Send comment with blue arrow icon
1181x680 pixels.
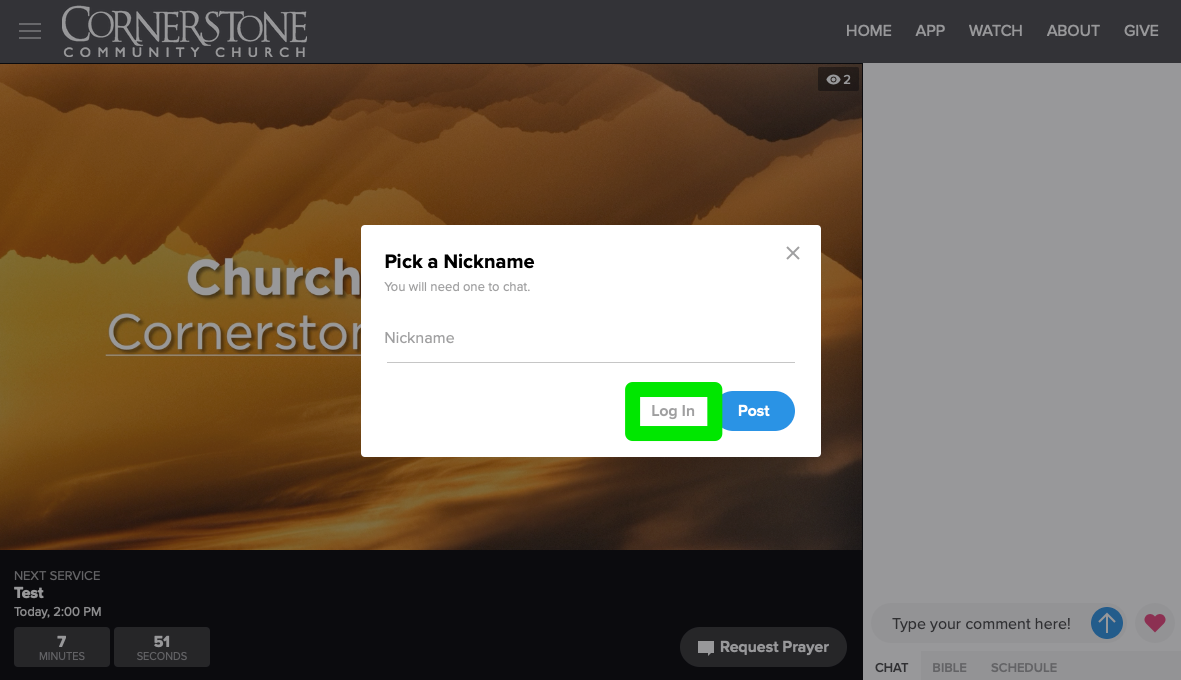click(1106, 623)
